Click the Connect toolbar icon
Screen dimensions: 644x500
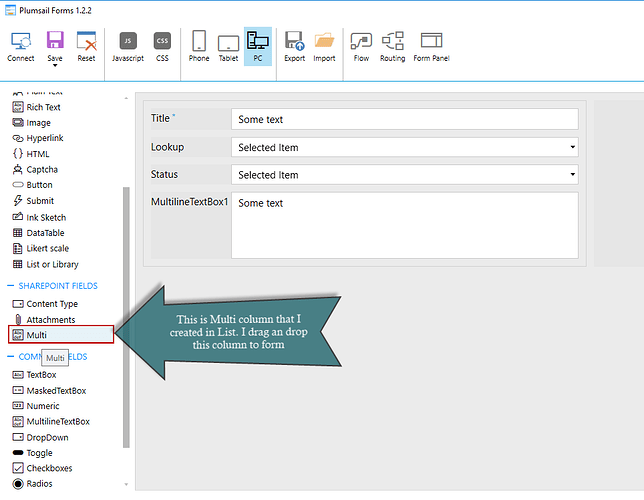coord(21,47)
